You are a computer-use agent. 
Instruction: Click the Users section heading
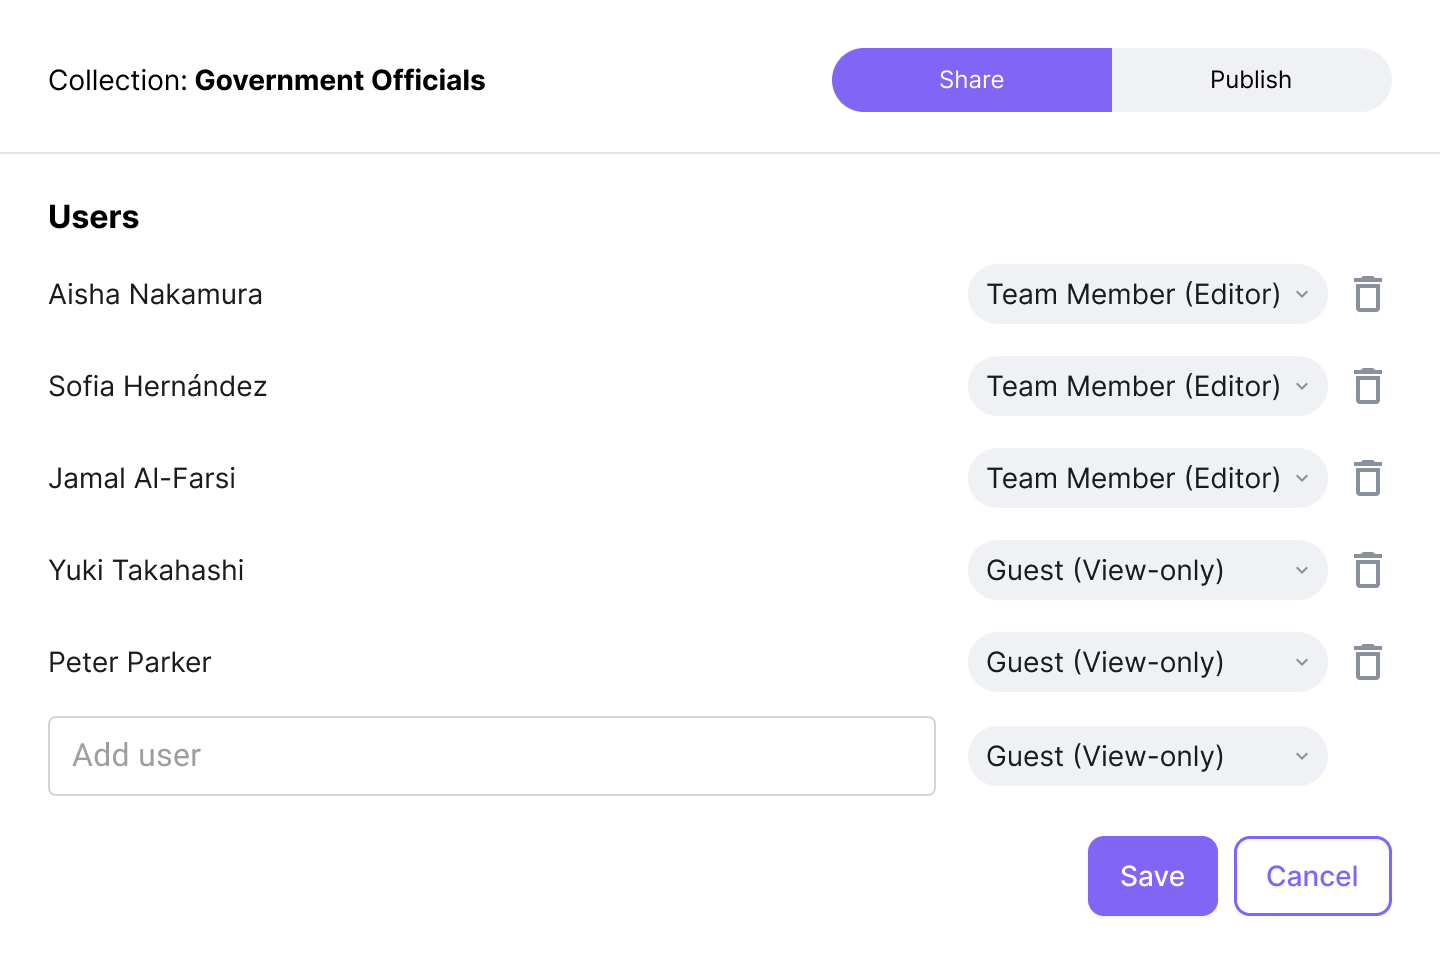point(94,217)
